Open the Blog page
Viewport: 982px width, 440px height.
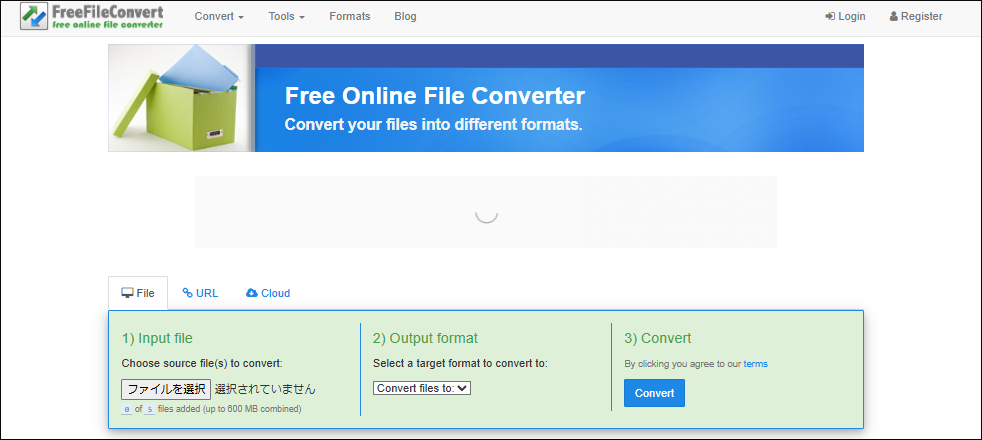pos(405,16)
